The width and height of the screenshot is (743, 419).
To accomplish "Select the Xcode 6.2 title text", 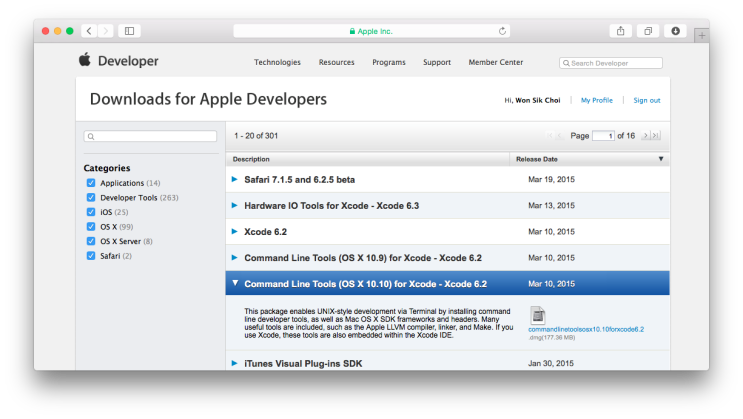I will (265, 232).
